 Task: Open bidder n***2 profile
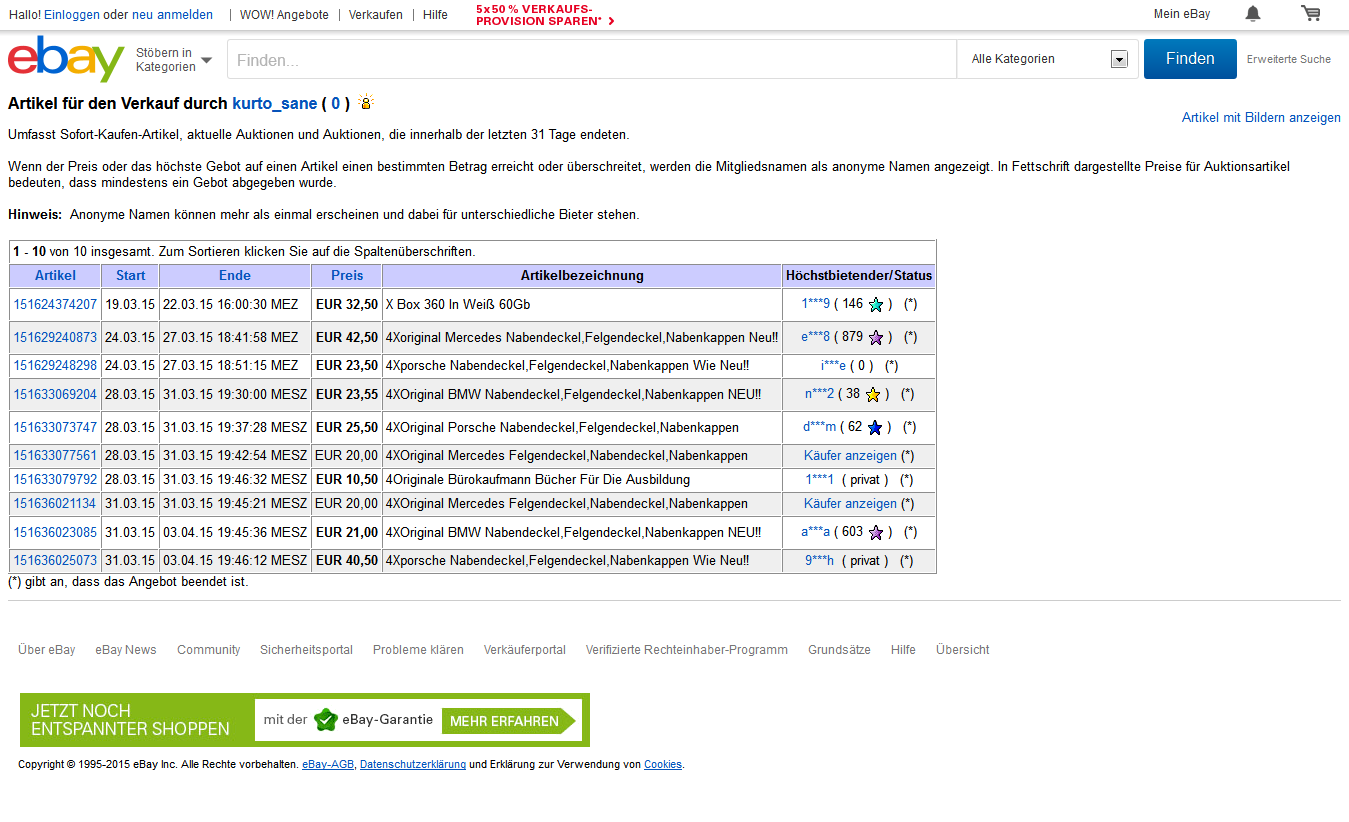click(x=819, y=394)
